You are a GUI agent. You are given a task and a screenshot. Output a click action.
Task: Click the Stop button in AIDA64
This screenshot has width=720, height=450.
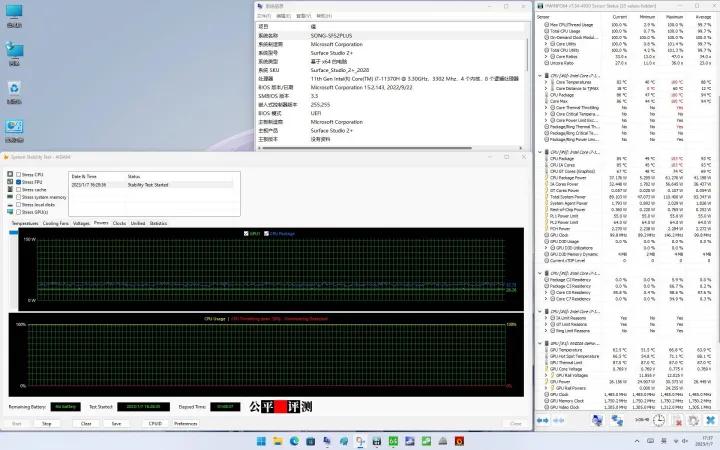46,423
